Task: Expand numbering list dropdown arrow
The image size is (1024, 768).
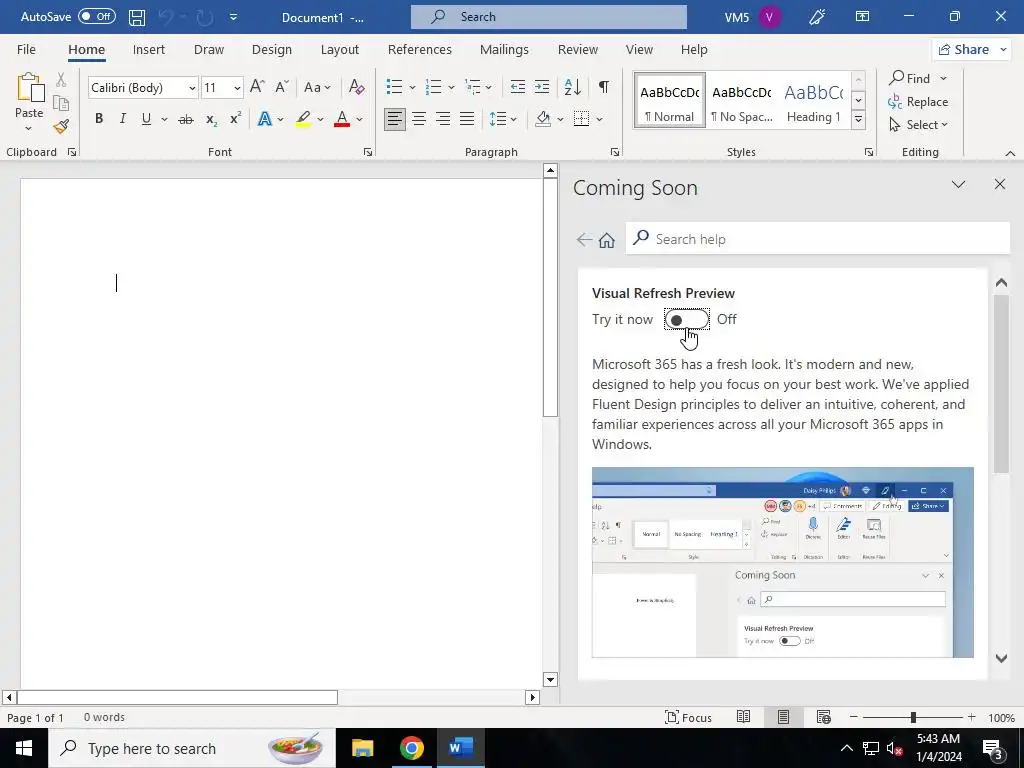Action: [451, 88]
